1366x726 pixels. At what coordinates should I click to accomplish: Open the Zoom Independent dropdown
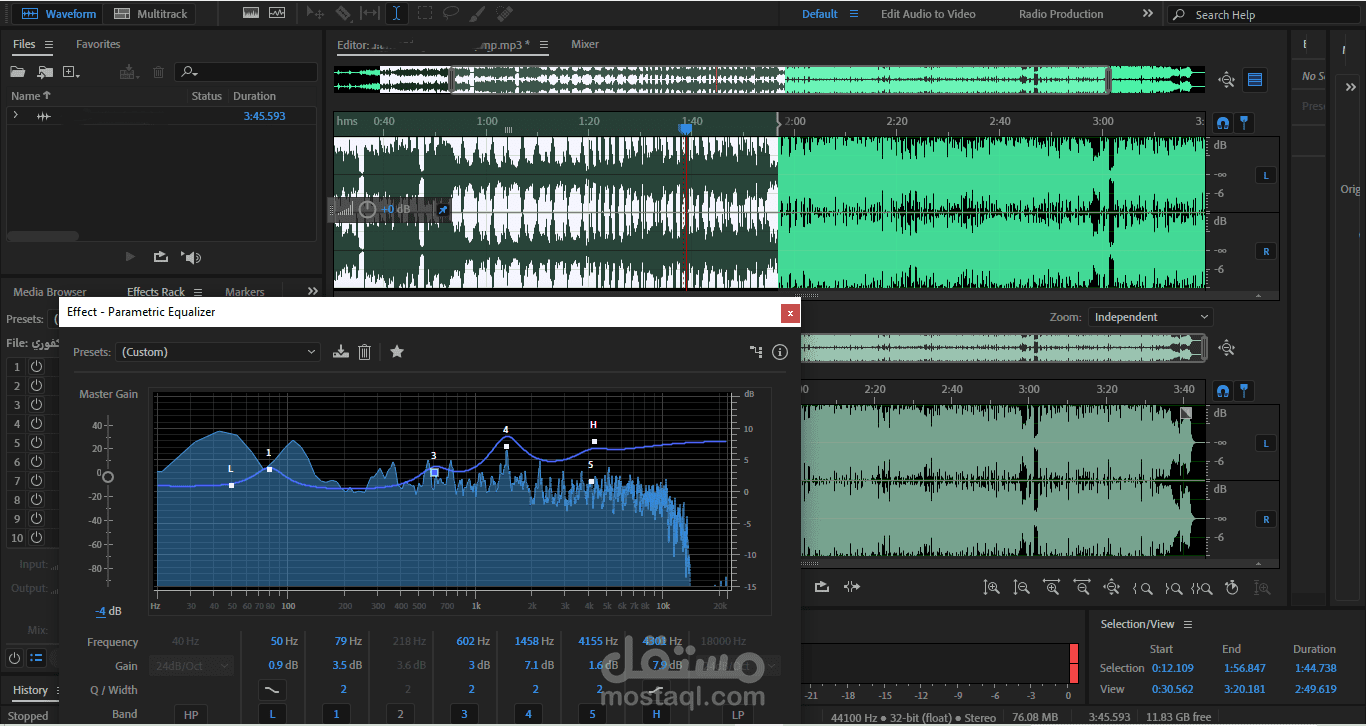click(1150, 316)
